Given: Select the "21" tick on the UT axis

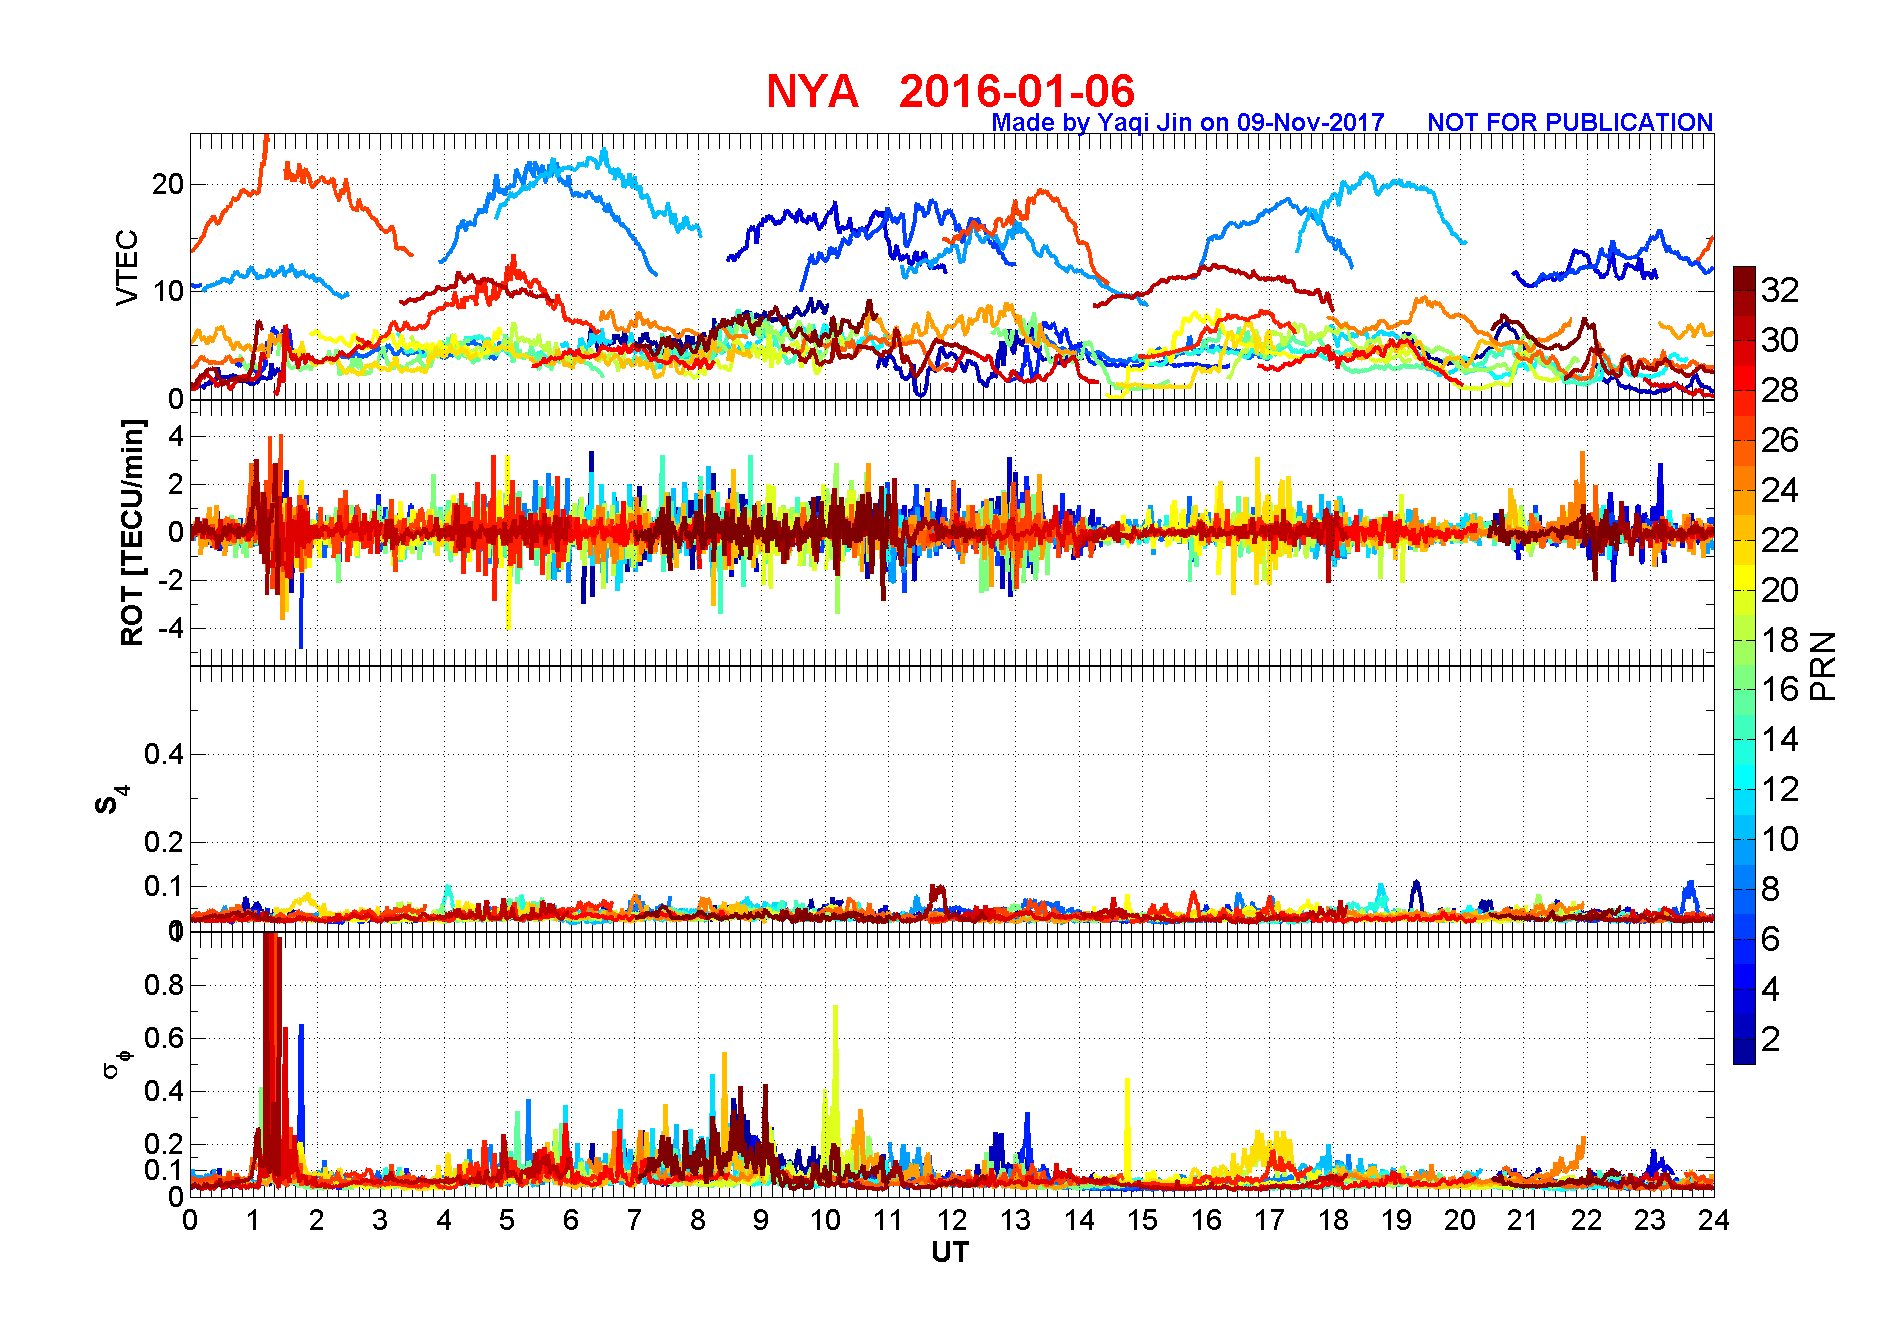Looking at the screenshot, I should click(1523, 1220).
